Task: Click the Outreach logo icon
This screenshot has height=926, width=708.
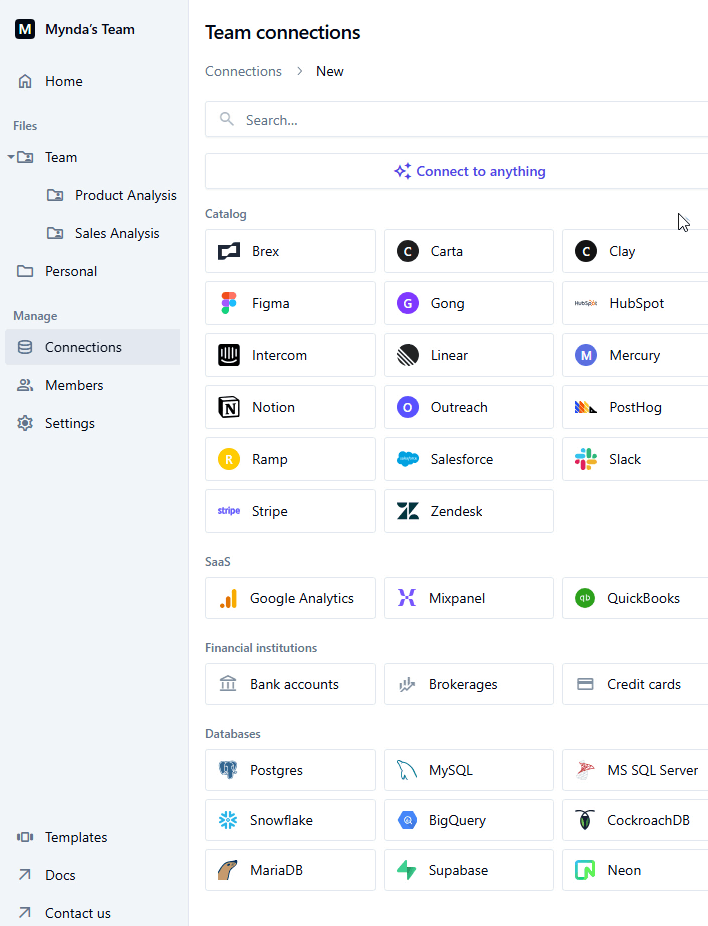Action: coord(407,407)
